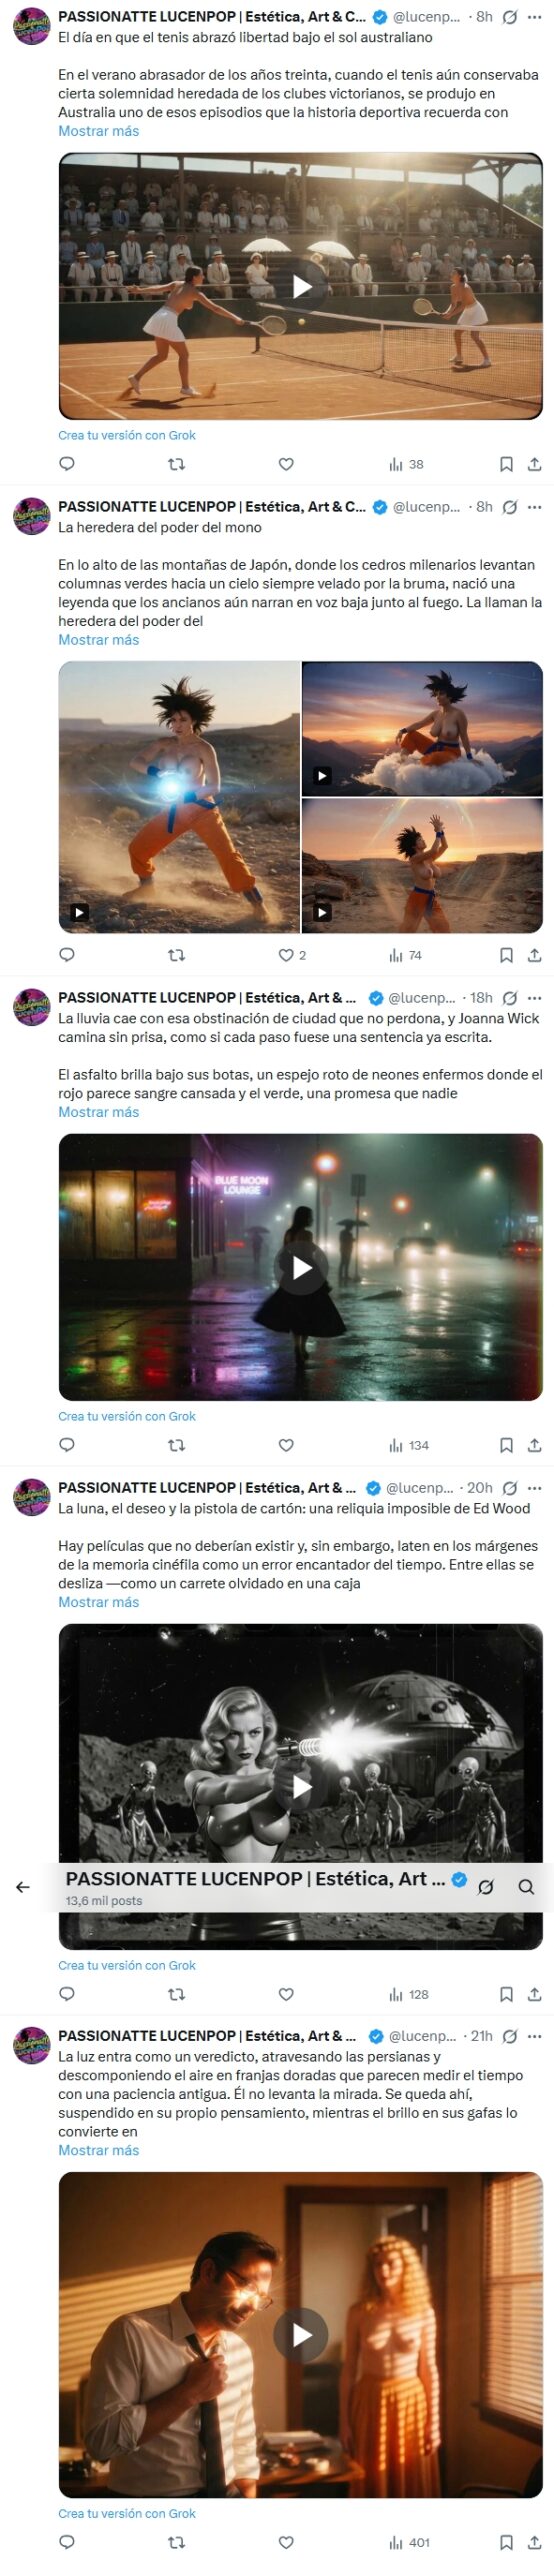554x2560 pixels.
Task: Open the orange cloud sunset thumbnail
Action: 422,728
